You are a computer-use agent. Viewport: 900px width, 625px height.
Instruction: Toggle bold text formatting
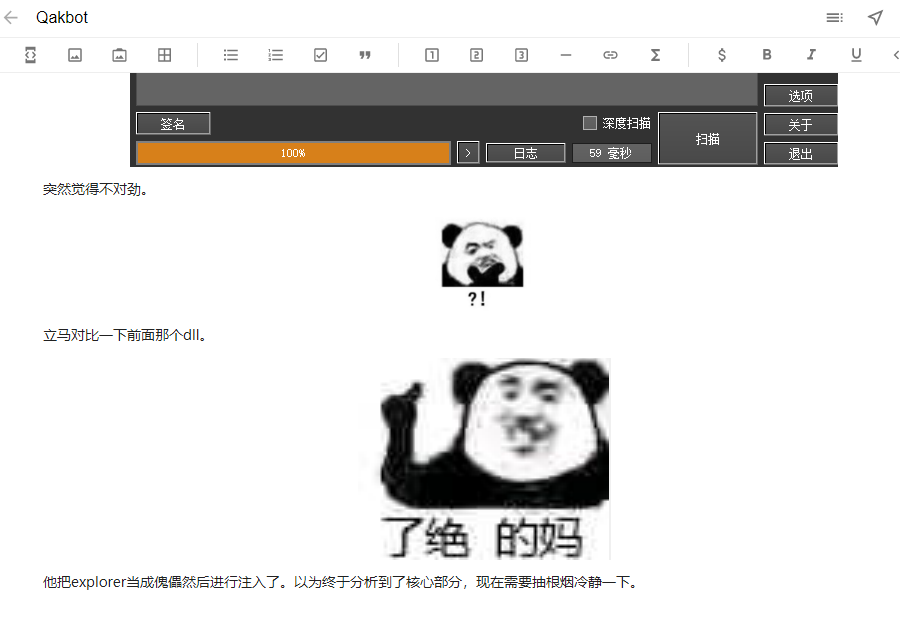[767, 55]
